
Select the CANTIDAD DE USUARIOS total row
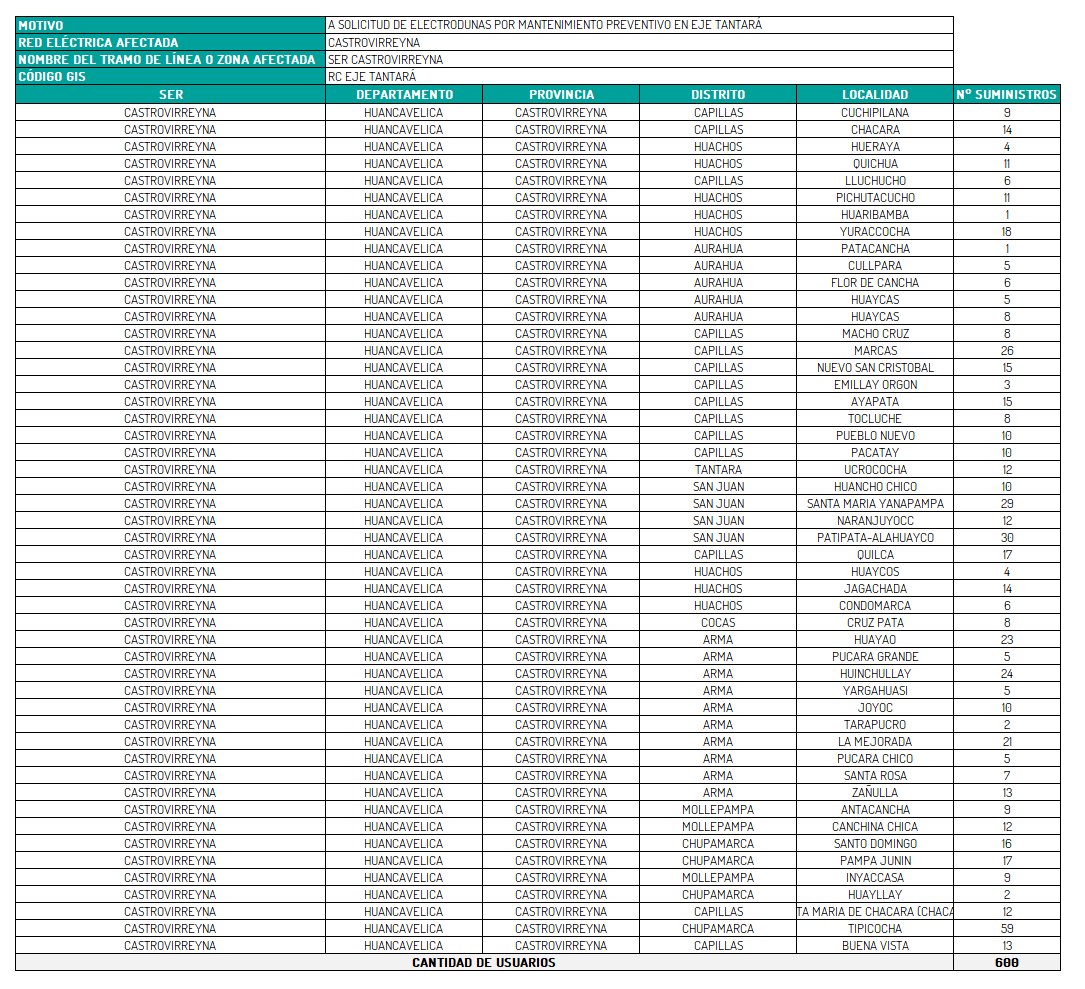coord(484,963)
